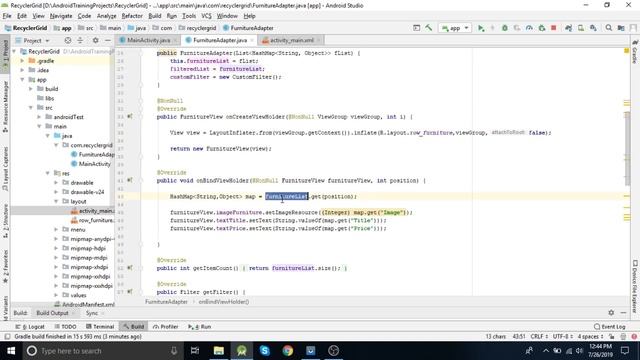Open the Project Structure icon in toolbar

(x=621, y=28)
